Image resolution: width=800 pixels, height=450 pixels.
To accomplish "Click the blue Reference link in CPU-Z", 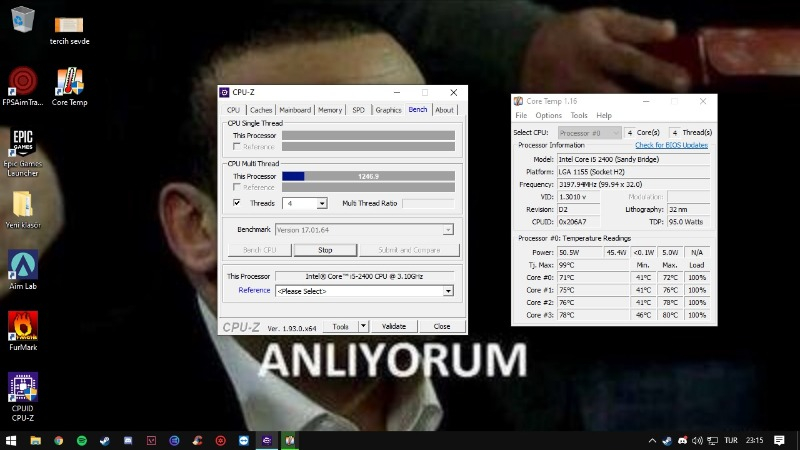I will [x=254, y=290].
